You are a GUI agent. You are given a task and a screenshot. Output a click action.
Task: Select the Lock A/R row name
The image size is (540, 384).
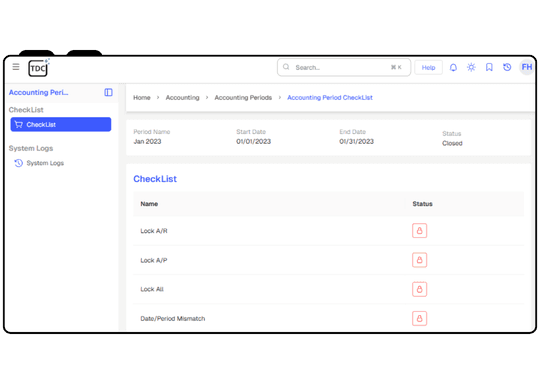tap(154, 231)
